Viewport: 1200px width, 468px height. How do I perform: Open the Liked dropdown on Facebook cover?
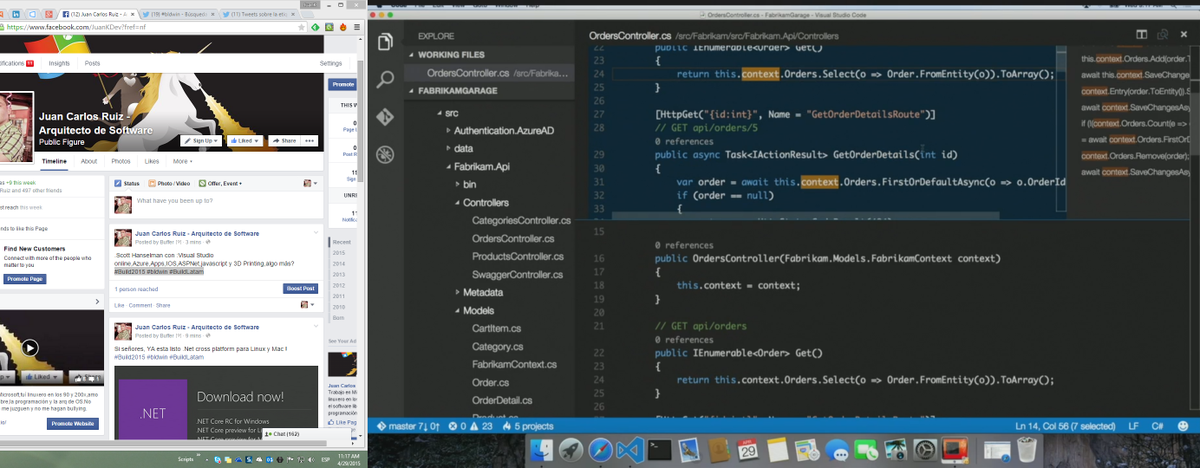tap(243, 141)
